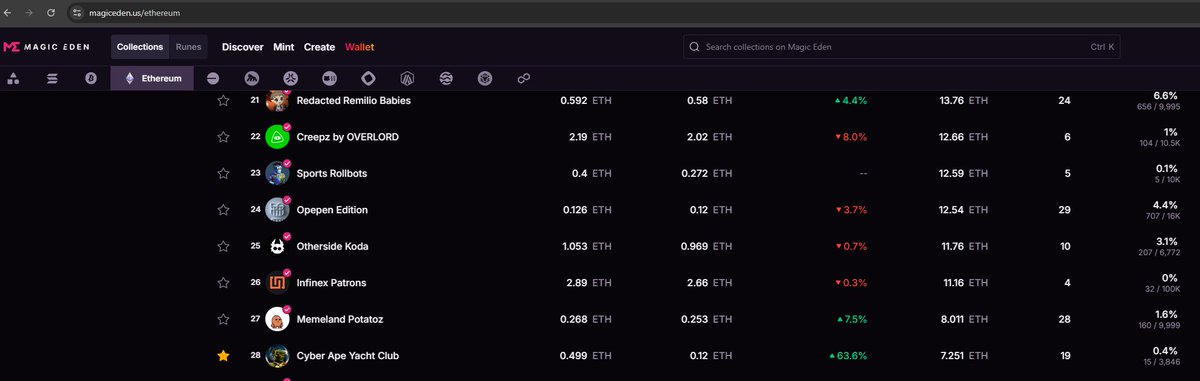Viewport: 1200px width, 381px height.
Task: Click 0.272 ETH value for Sports Rollbots
Action: 709,173
